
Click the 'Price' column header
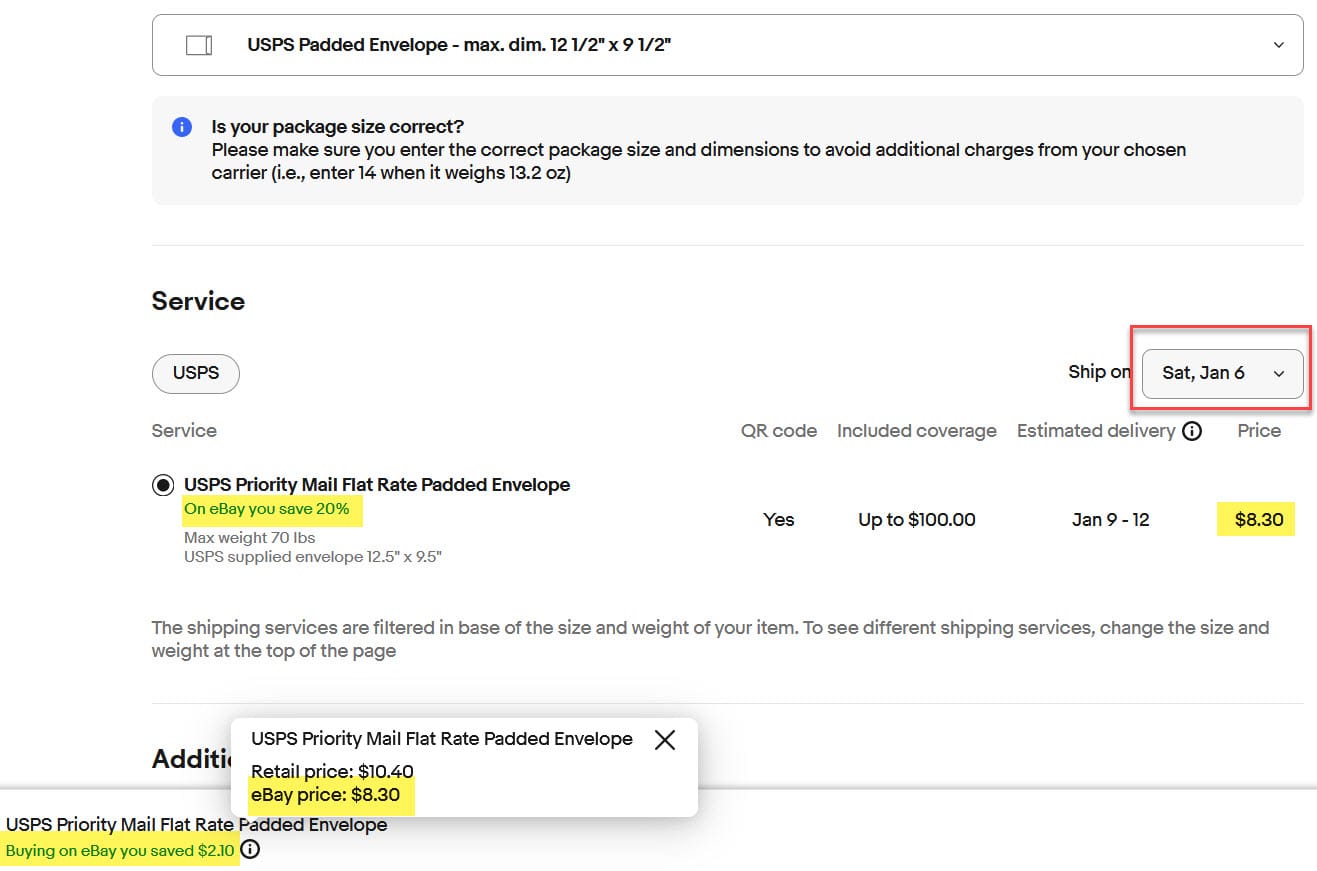point(1259,431)
